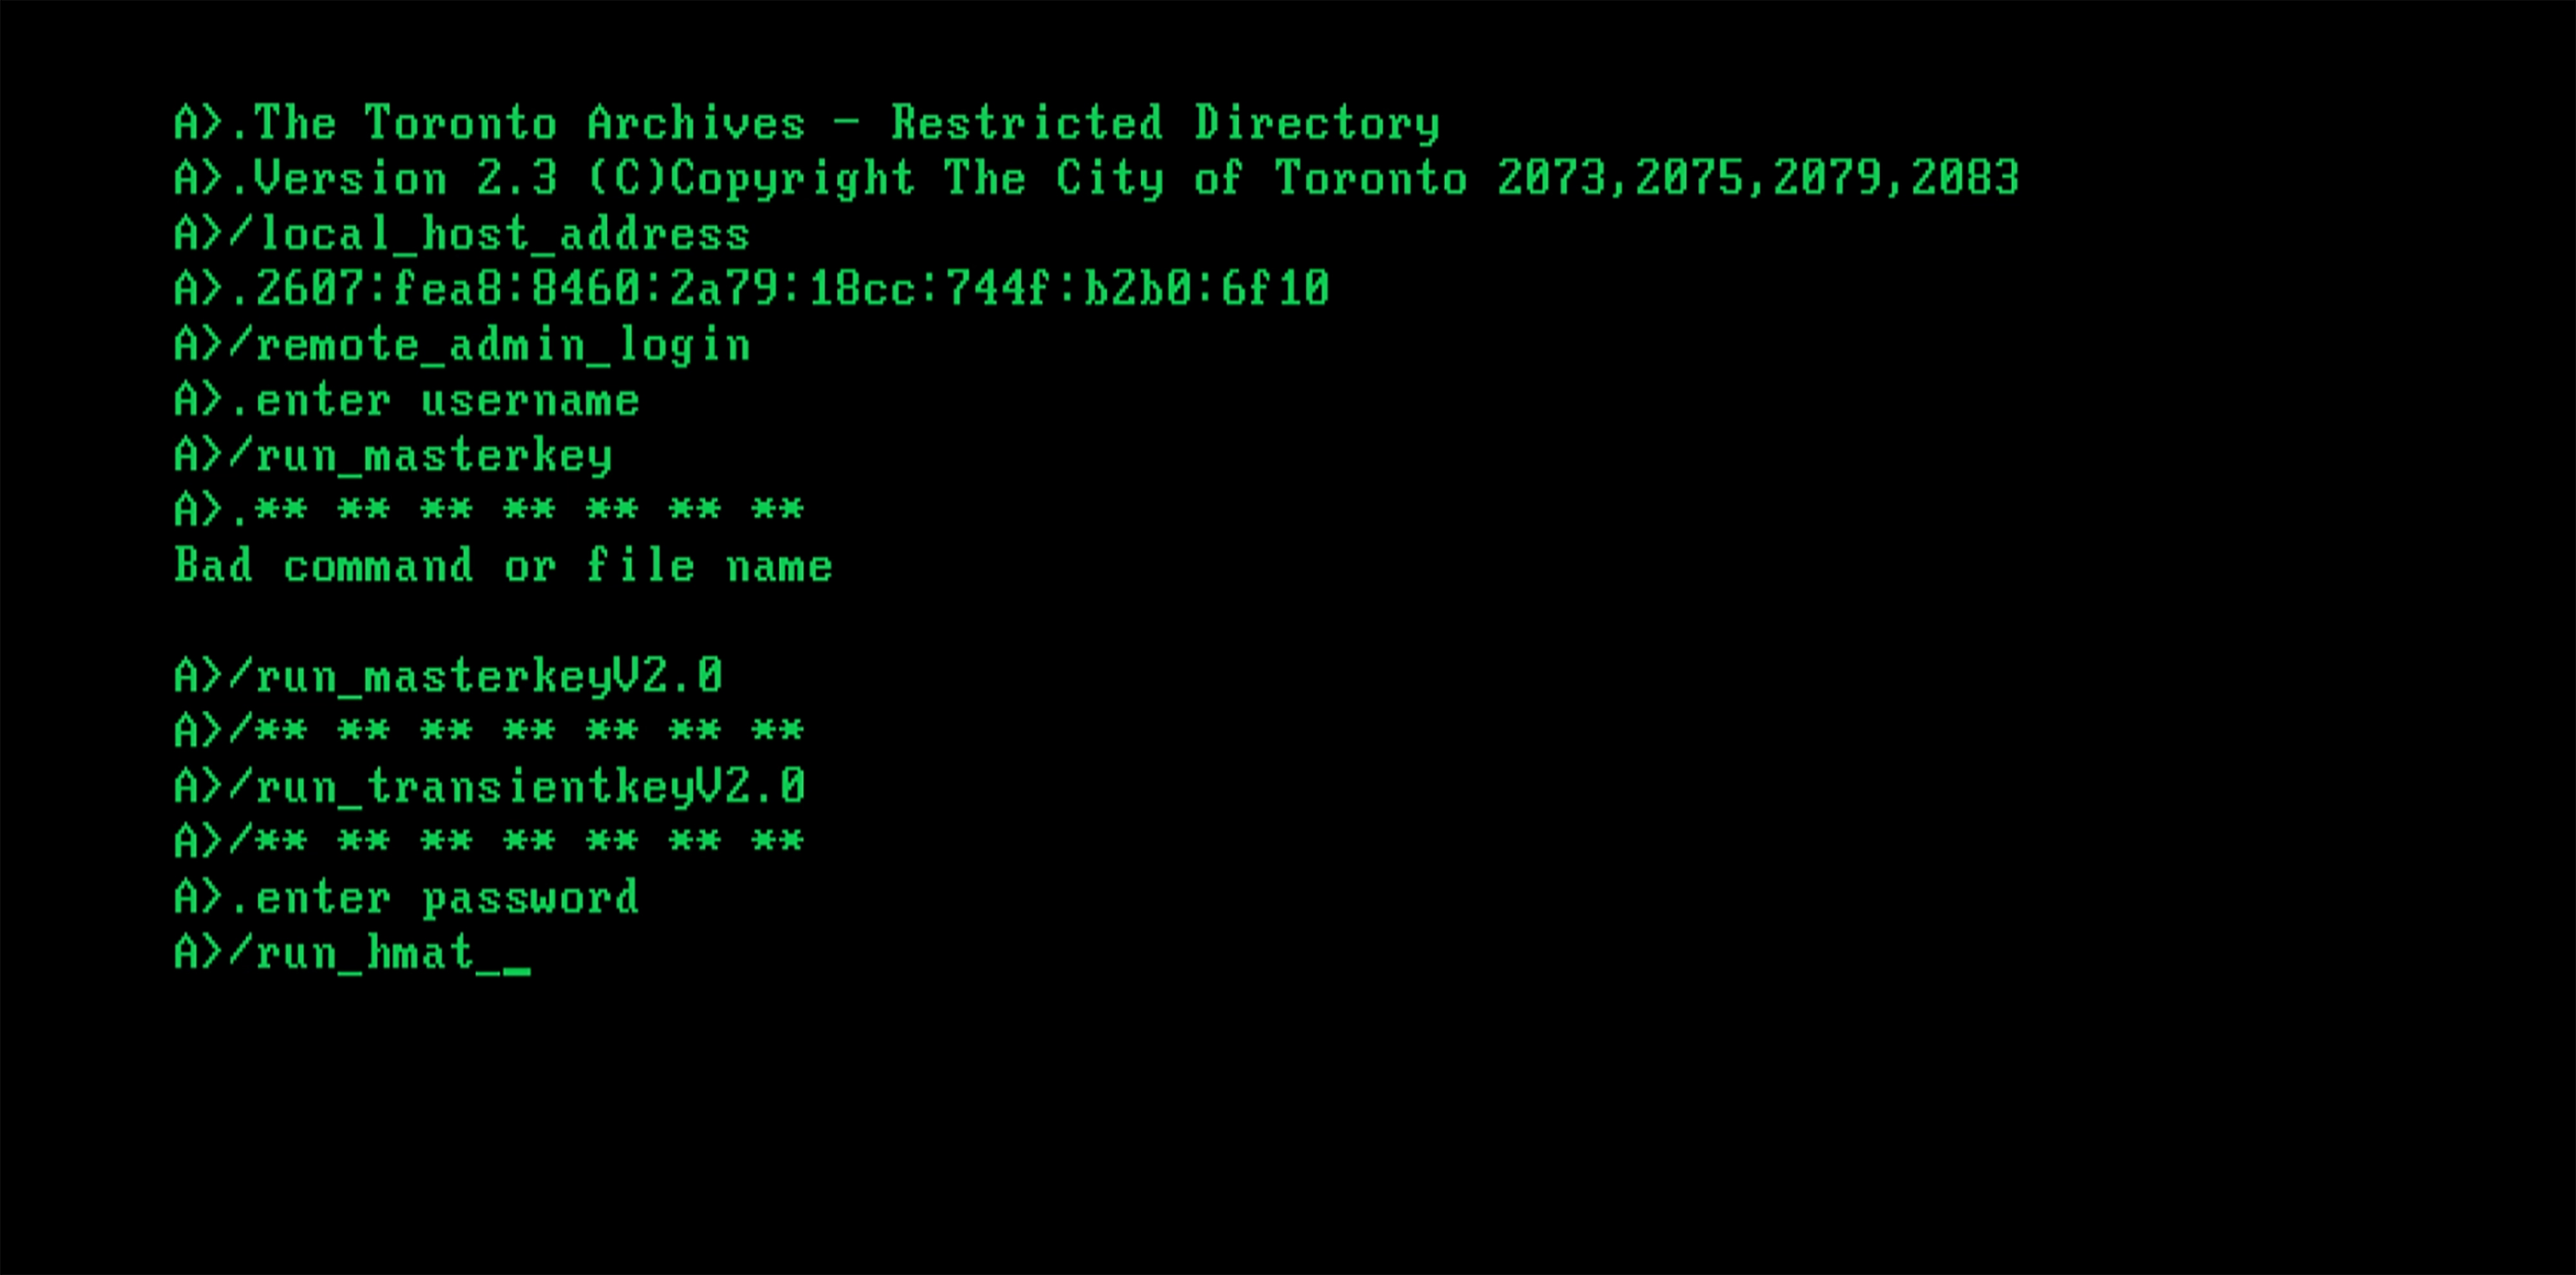Image resolution: width=2576 pixels, height=1275 pixels.
Task: Click the word Directory in the header
Action: (x=1317, y=124)
